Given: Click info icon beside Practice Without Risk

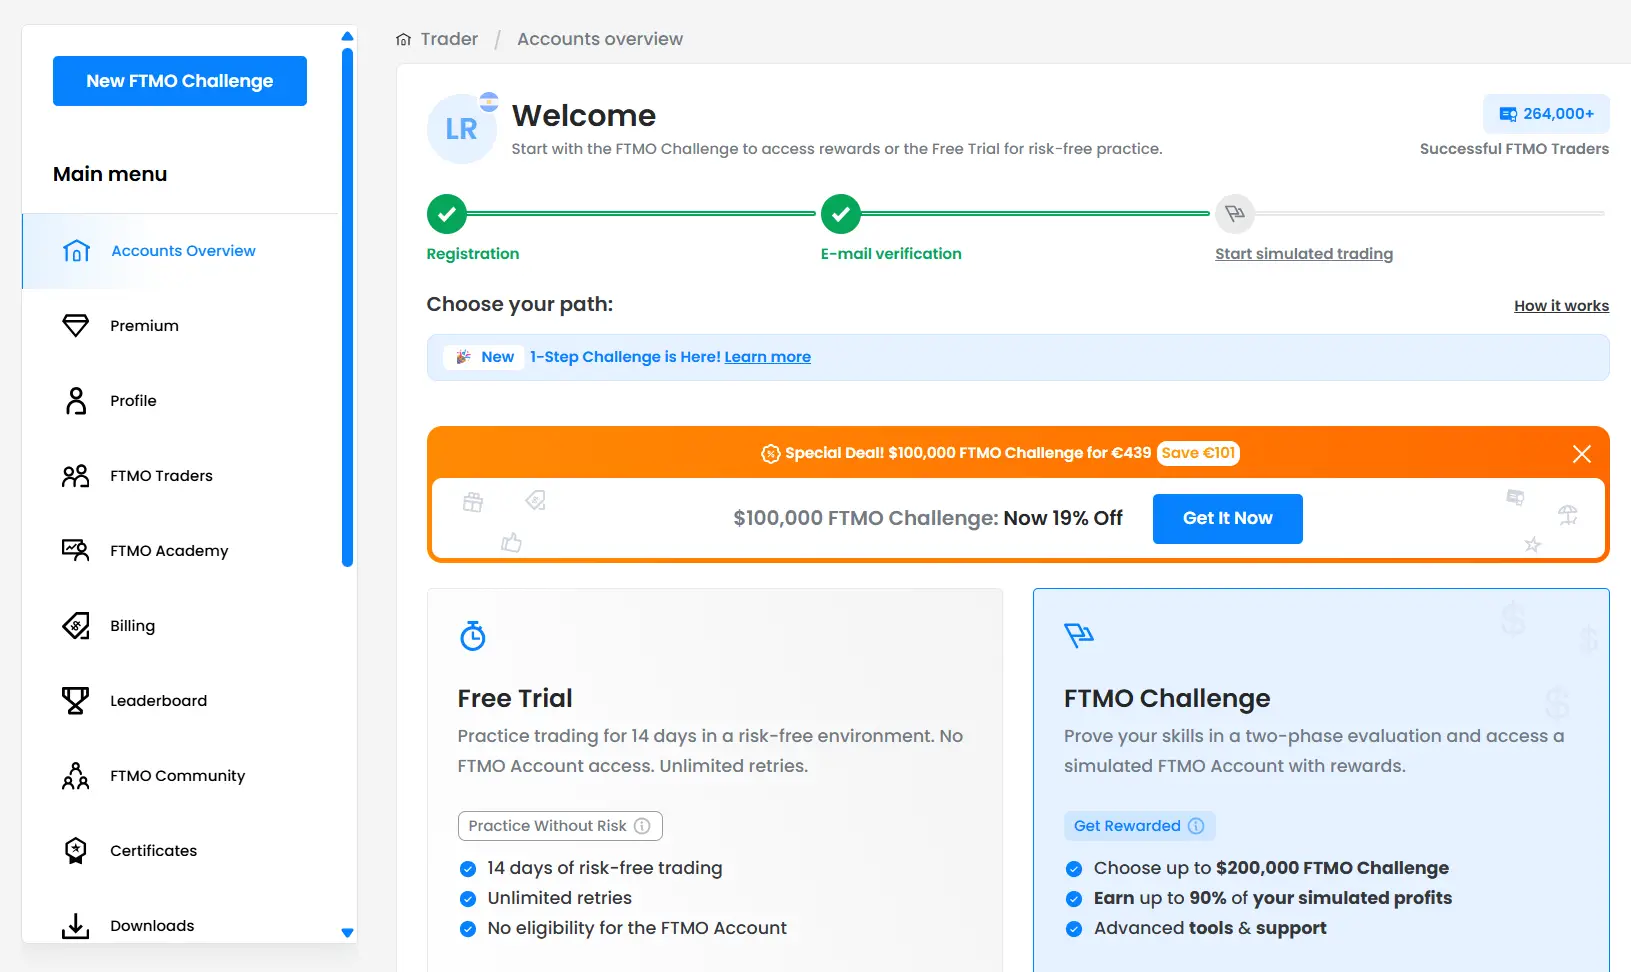Looking at the screenshot, I should tap(642, 826).
